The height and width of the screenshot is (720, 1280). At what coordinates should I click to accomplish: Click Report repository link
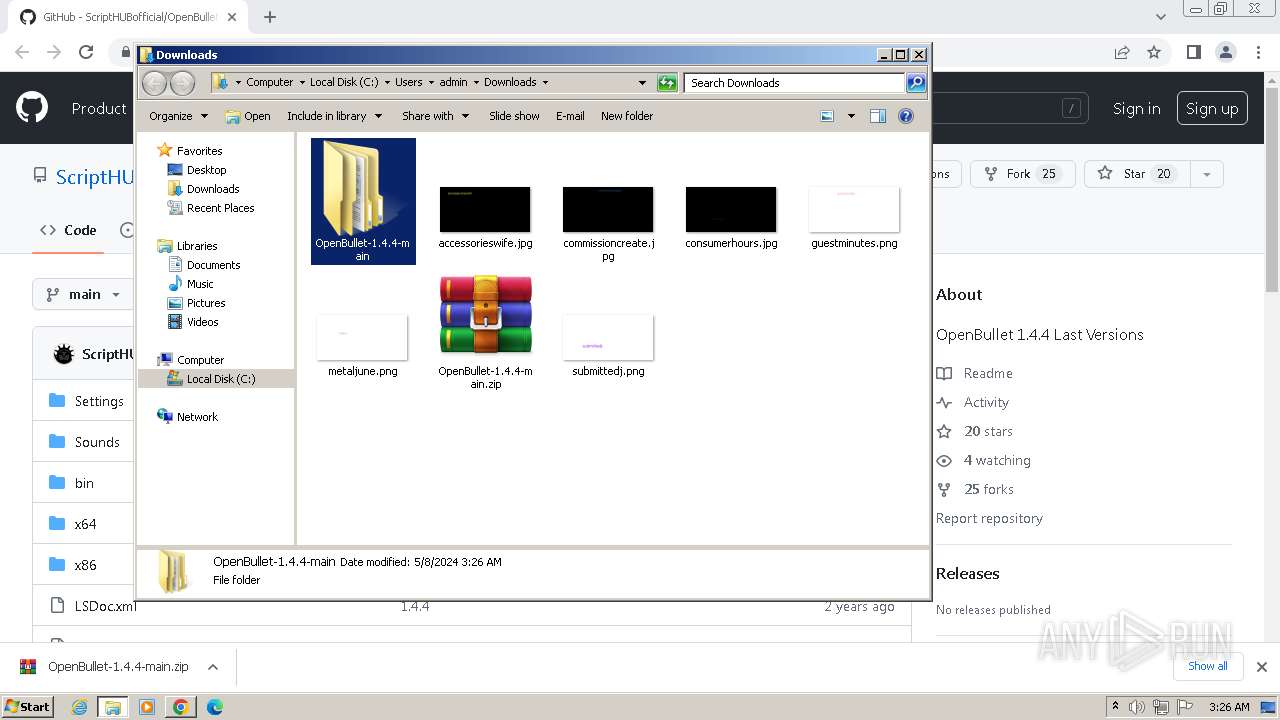[989, 518]
